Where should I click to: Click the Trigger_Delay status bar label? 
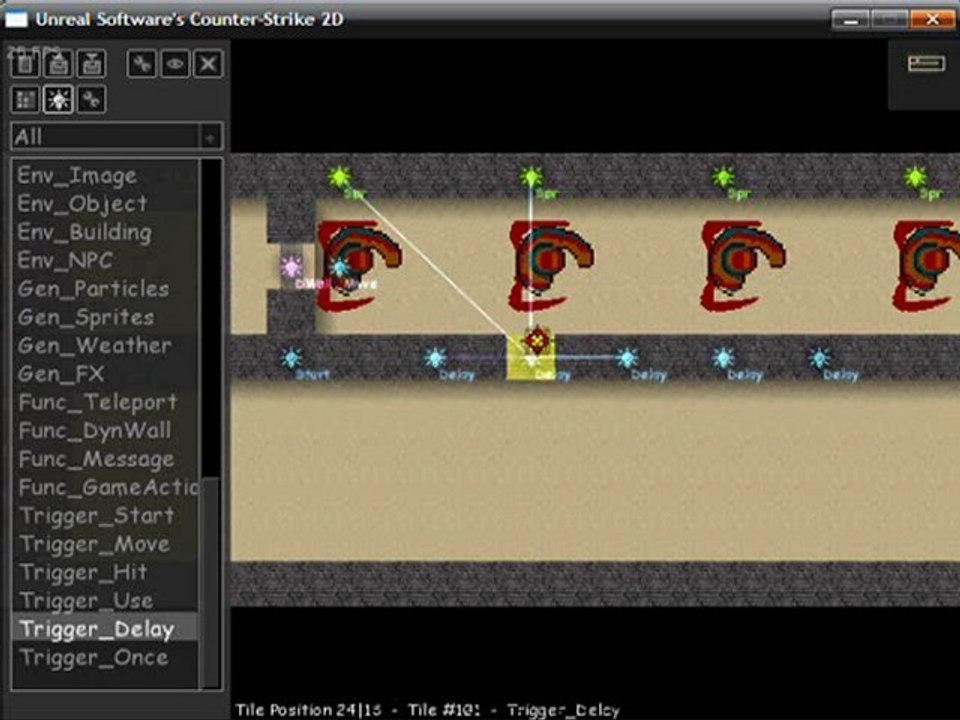[563, 710]
